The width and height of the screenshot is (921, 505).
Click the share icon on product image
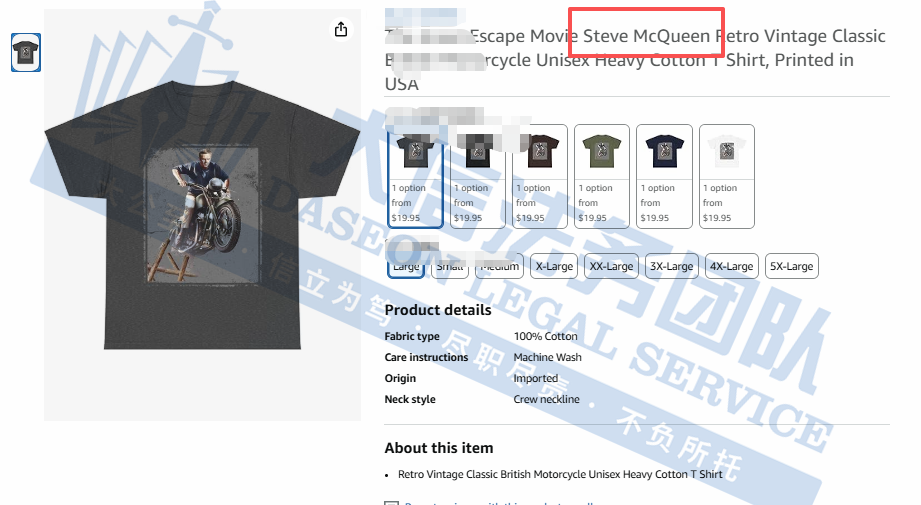[341, 29]
